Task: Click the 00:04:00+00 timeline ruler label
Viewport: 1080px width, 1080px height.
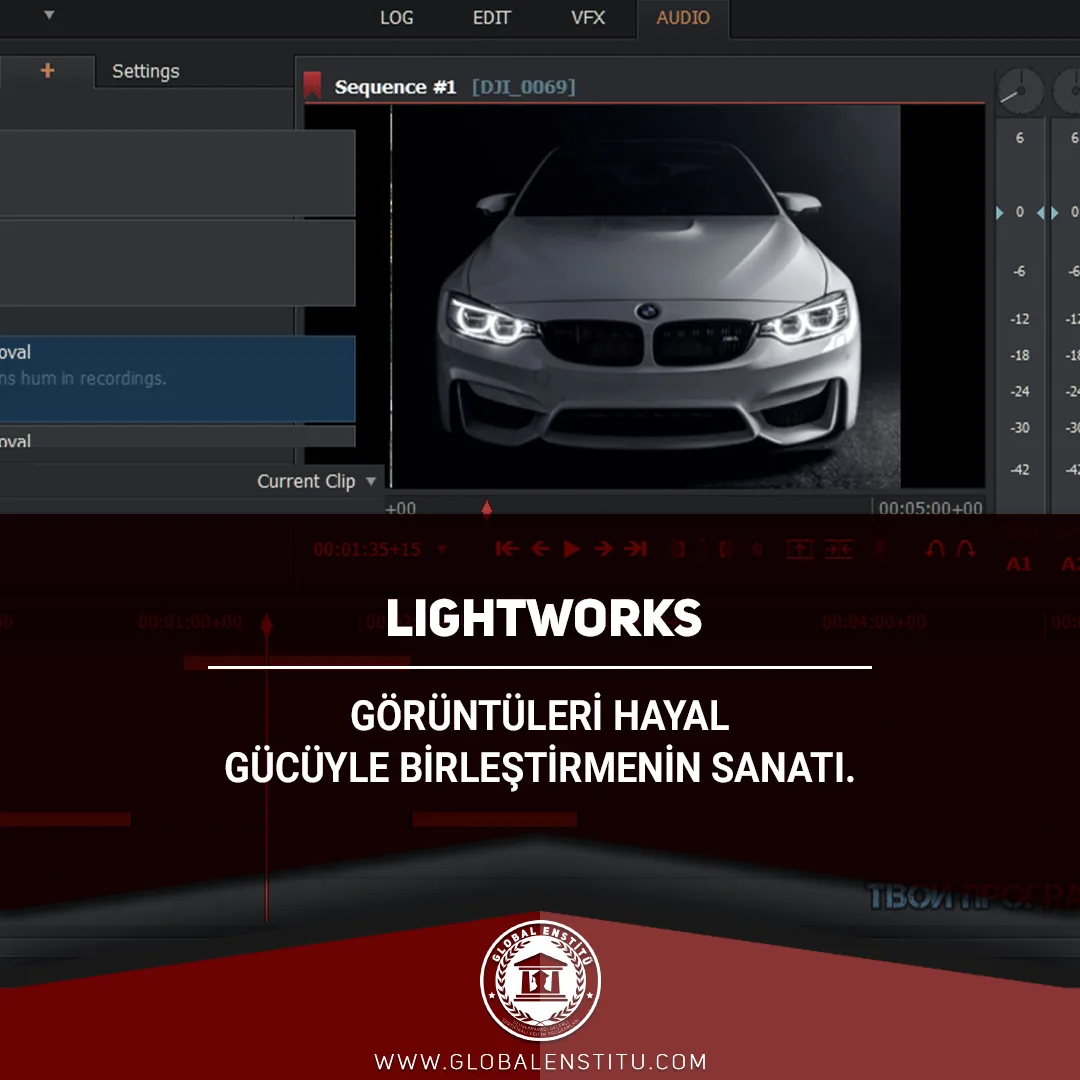Action: (874, 622)
